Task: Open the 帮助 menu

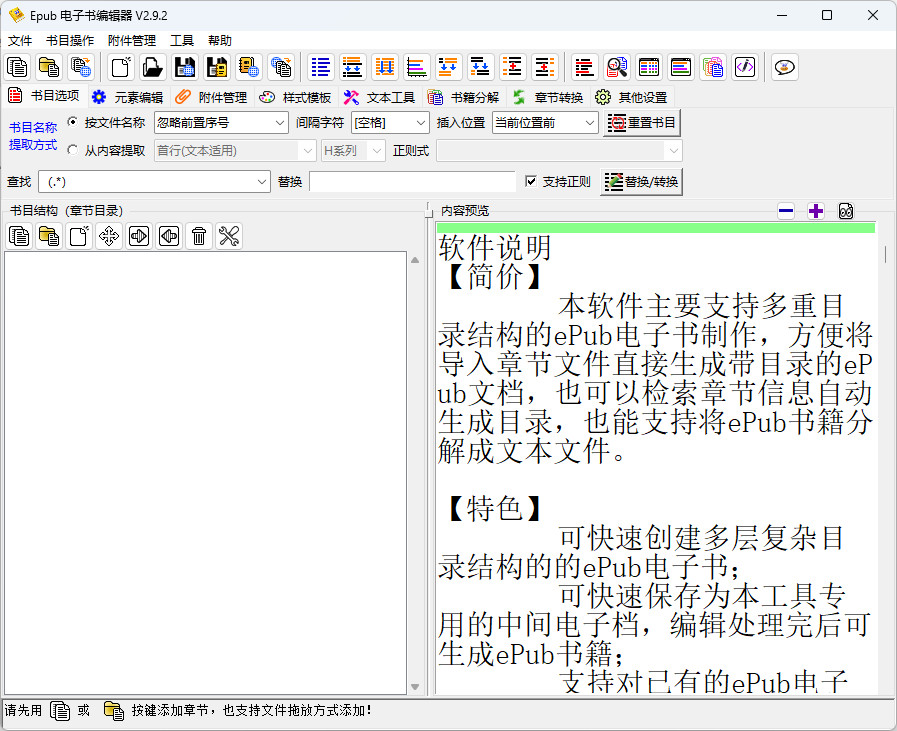Action: (x=220, y=41)
